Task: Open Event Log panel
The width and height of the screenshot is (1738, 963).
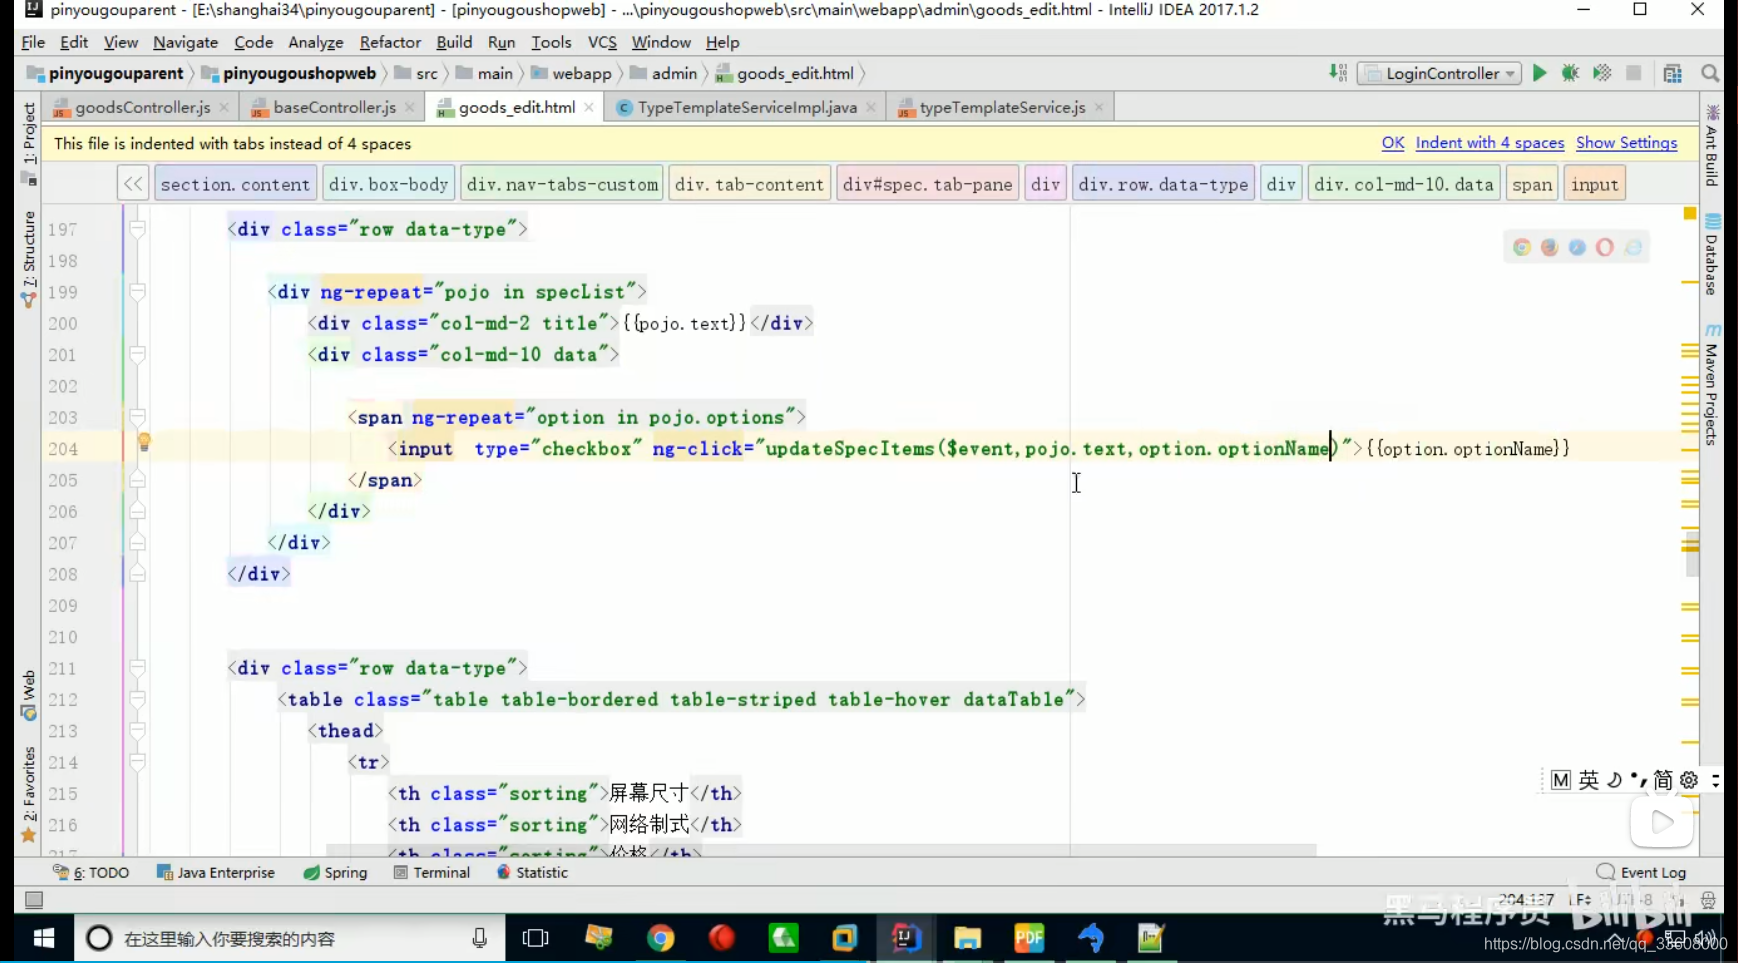Action: (x=1642, y=872)
